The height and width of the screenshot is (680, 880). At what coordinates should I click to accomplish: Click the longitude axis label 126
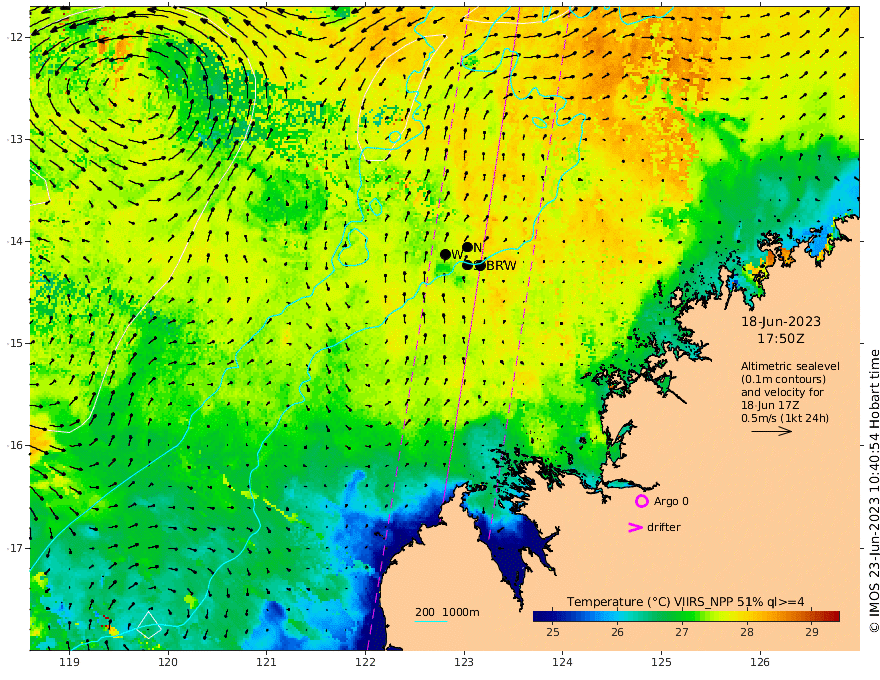pos(760,662)
